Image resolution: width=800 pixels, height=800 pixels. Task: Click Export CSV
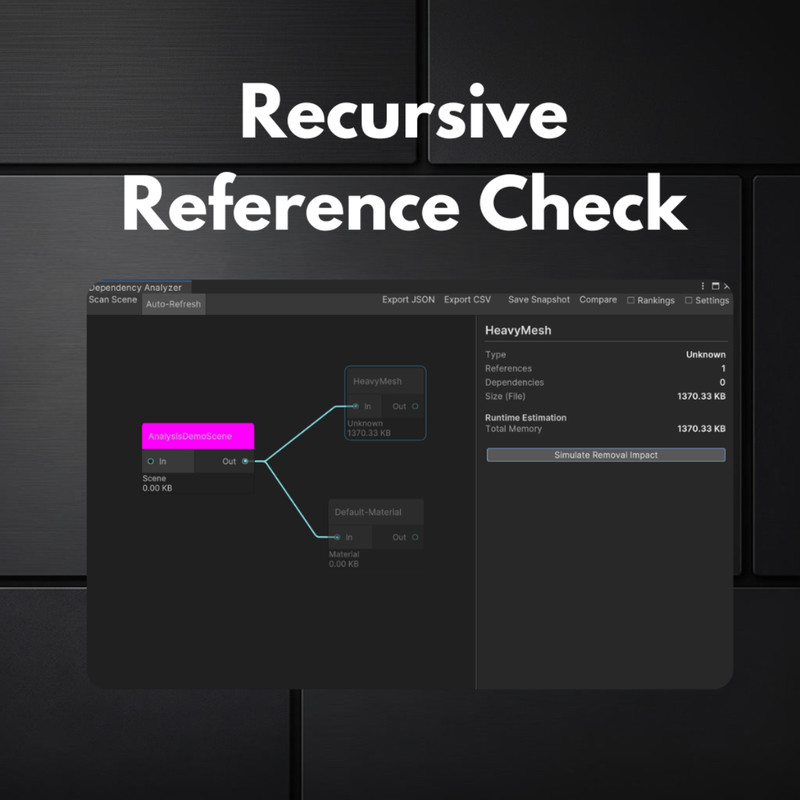(x=466, y=299)
